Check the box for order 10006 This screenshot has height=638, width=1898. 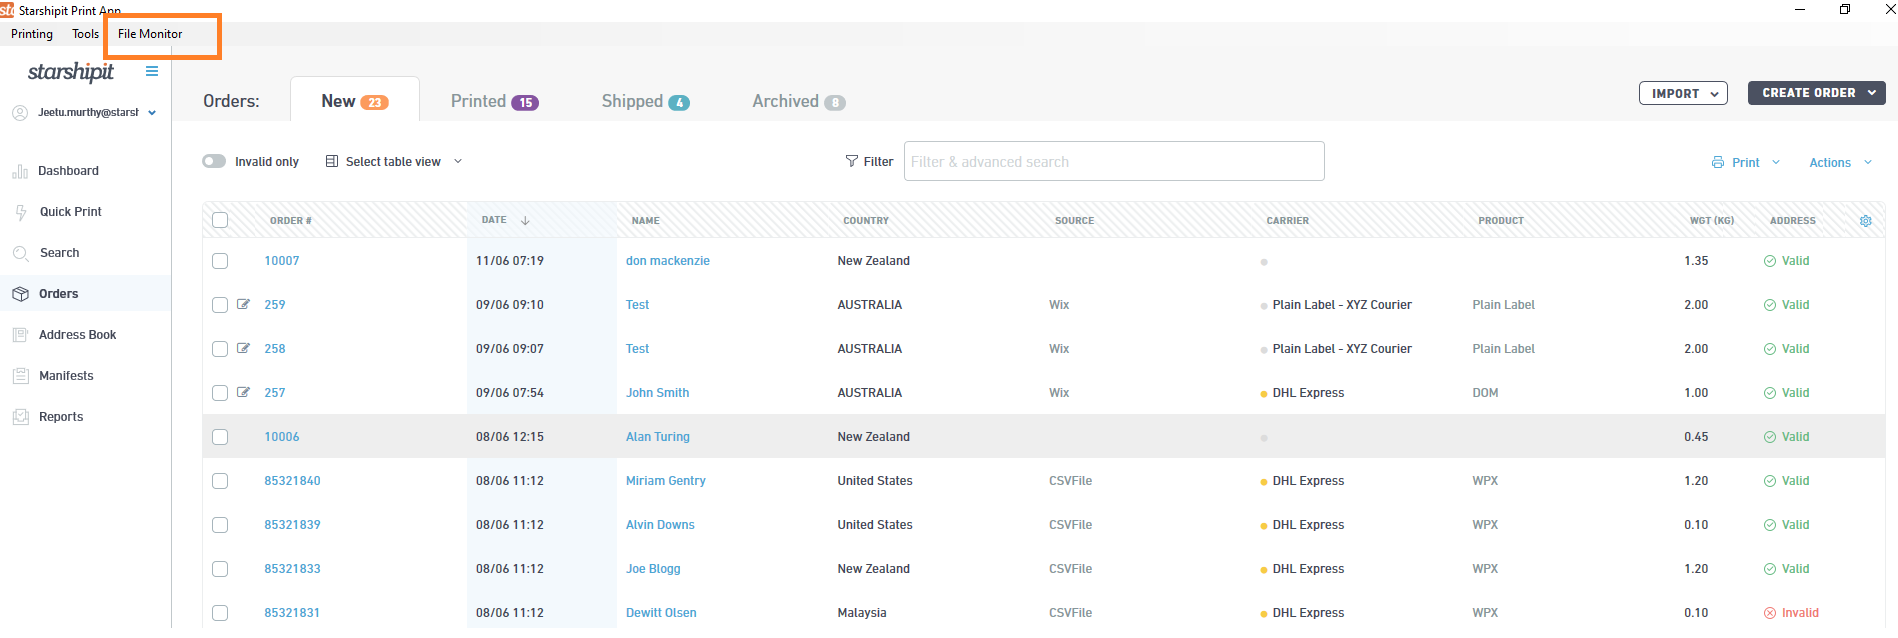(220, 437)
